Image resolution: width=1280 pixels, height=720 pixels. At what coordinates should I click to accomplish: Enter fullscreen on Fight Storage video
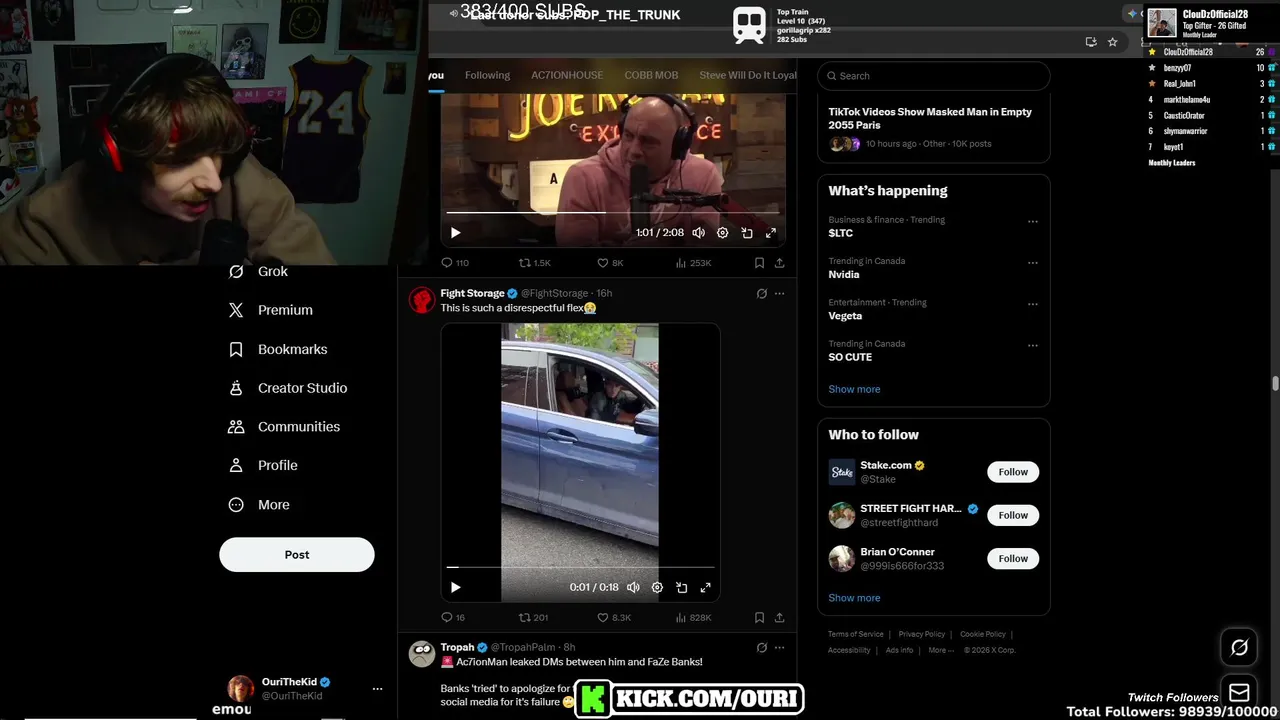click(x=705, y=588)
